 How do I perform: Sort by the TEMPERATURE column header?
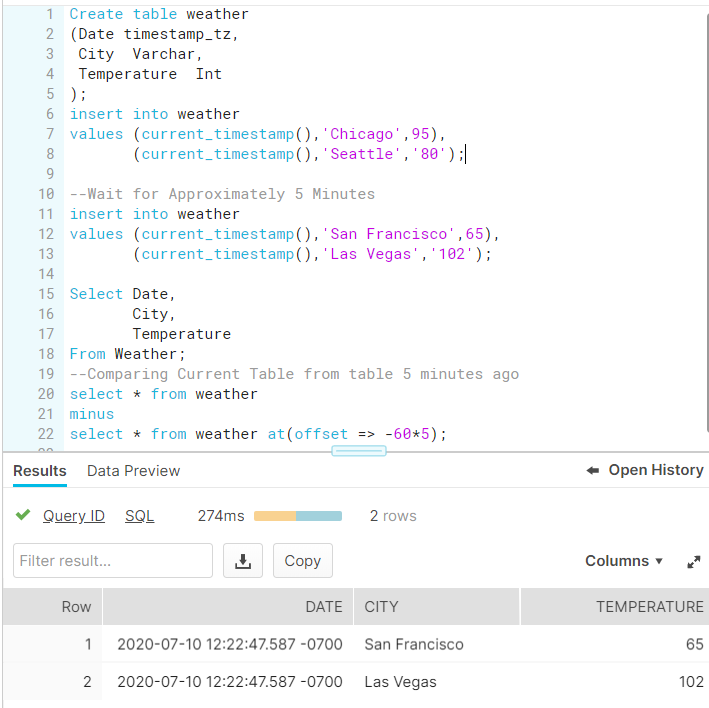pos(615,606)
